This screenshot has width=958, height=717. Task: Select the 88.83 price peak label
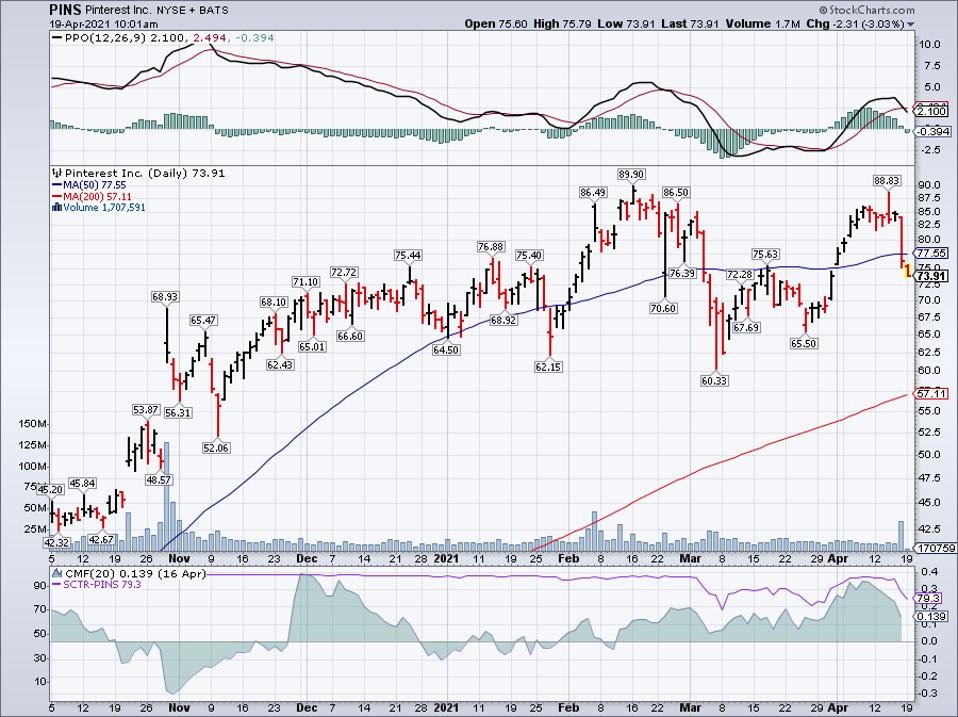[887, 180]
